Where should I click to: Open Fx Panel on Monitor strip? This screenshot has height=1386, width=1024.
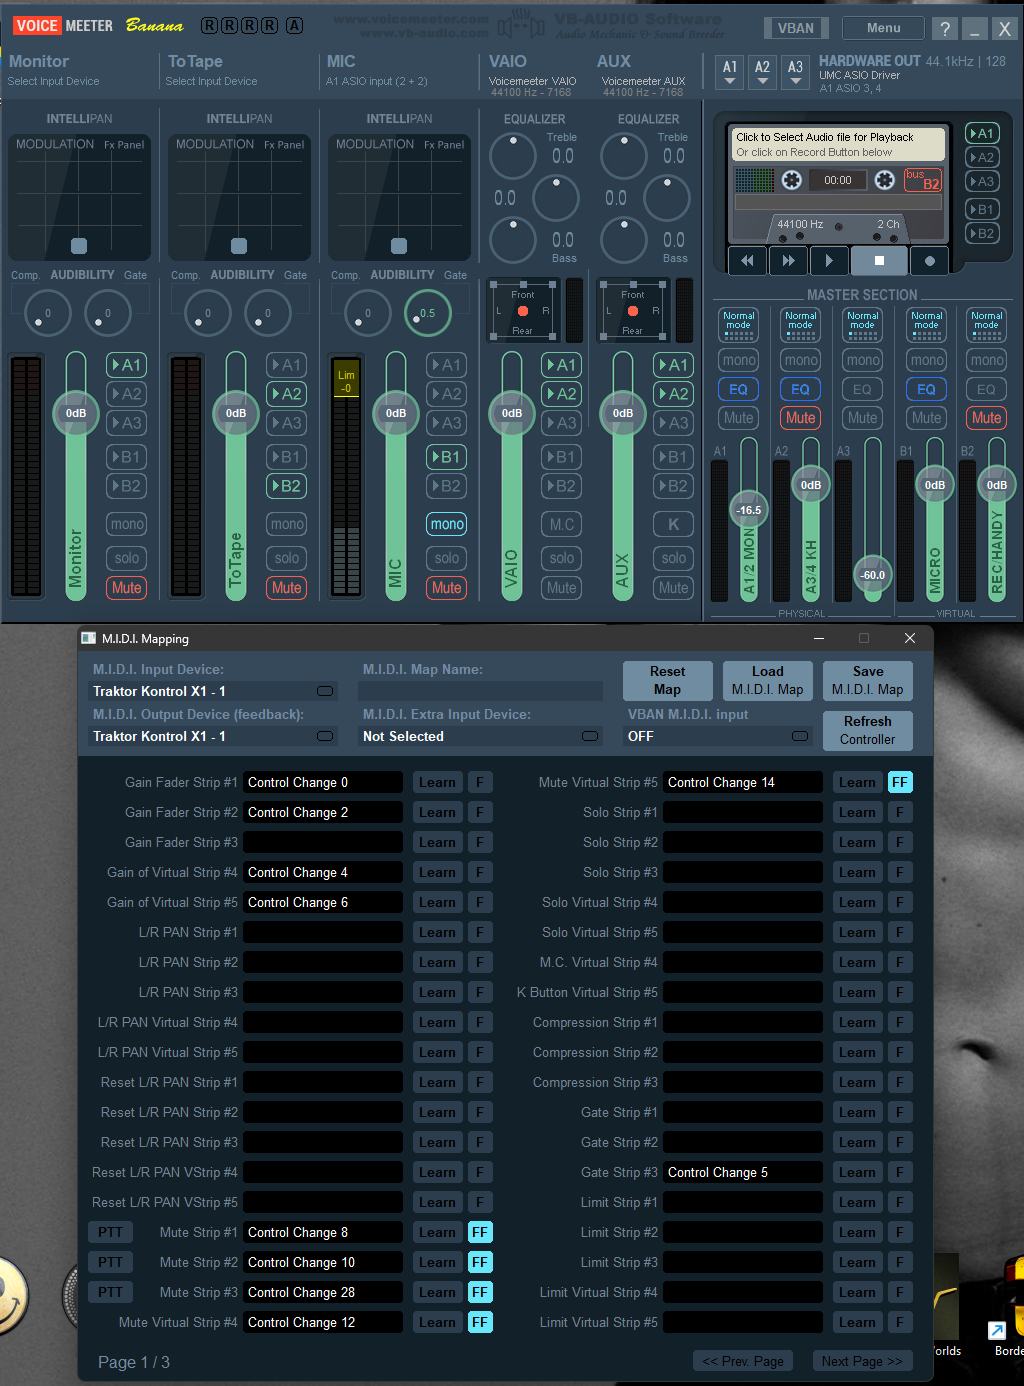124,145
